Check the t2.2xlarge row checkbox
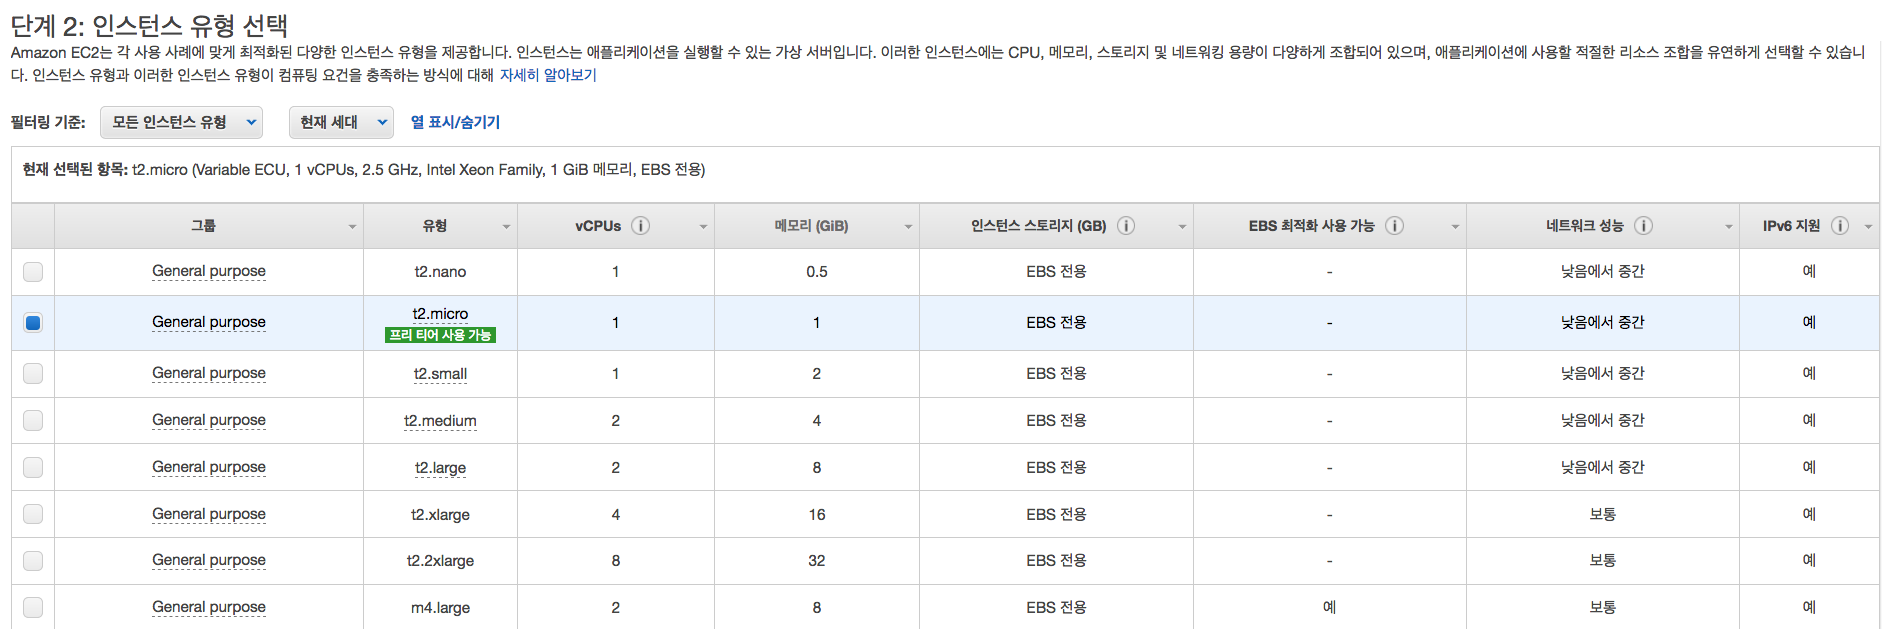The height and width of the screenshot is (629, 1882). click(x=33, y=560)
